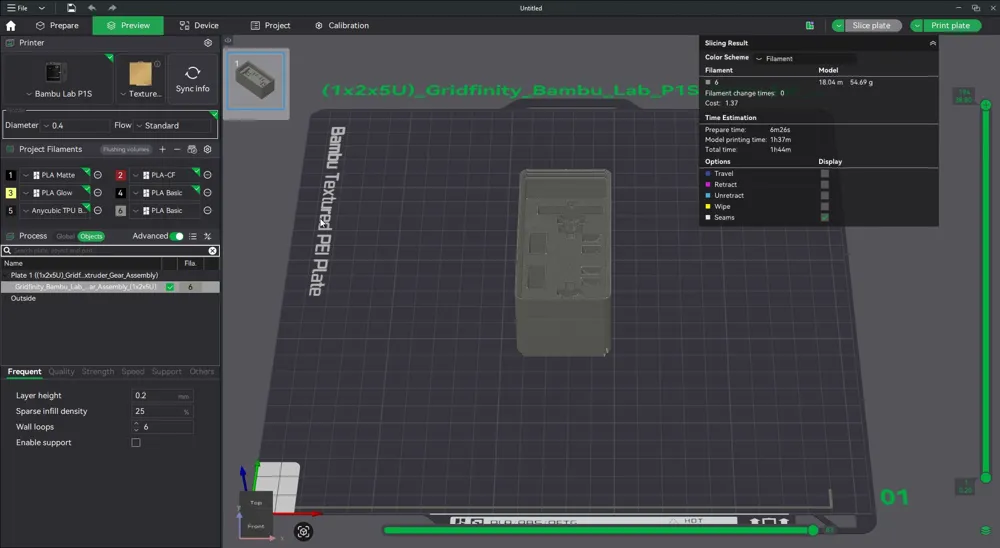Uncheck the Seams display checkbox

(x=825, y=218)
